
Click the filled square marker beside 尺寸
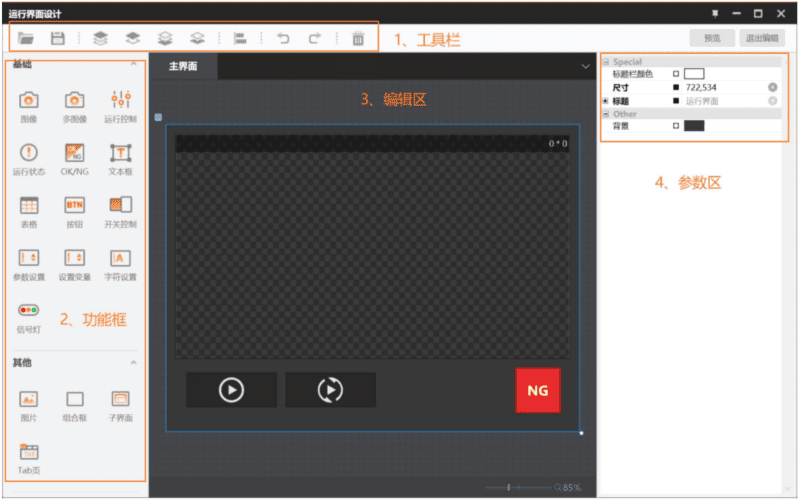point(676,87)
